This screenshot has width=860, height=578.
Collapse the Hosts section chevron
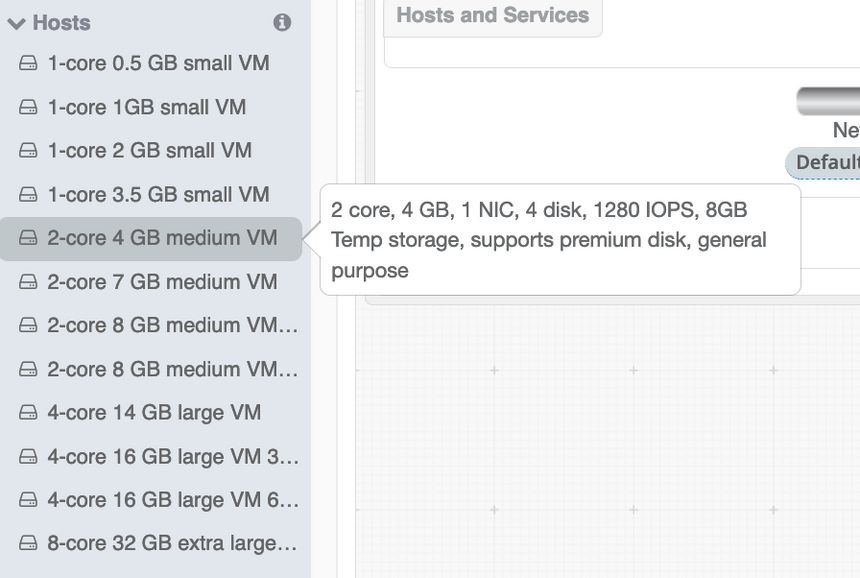coord(16,23)
